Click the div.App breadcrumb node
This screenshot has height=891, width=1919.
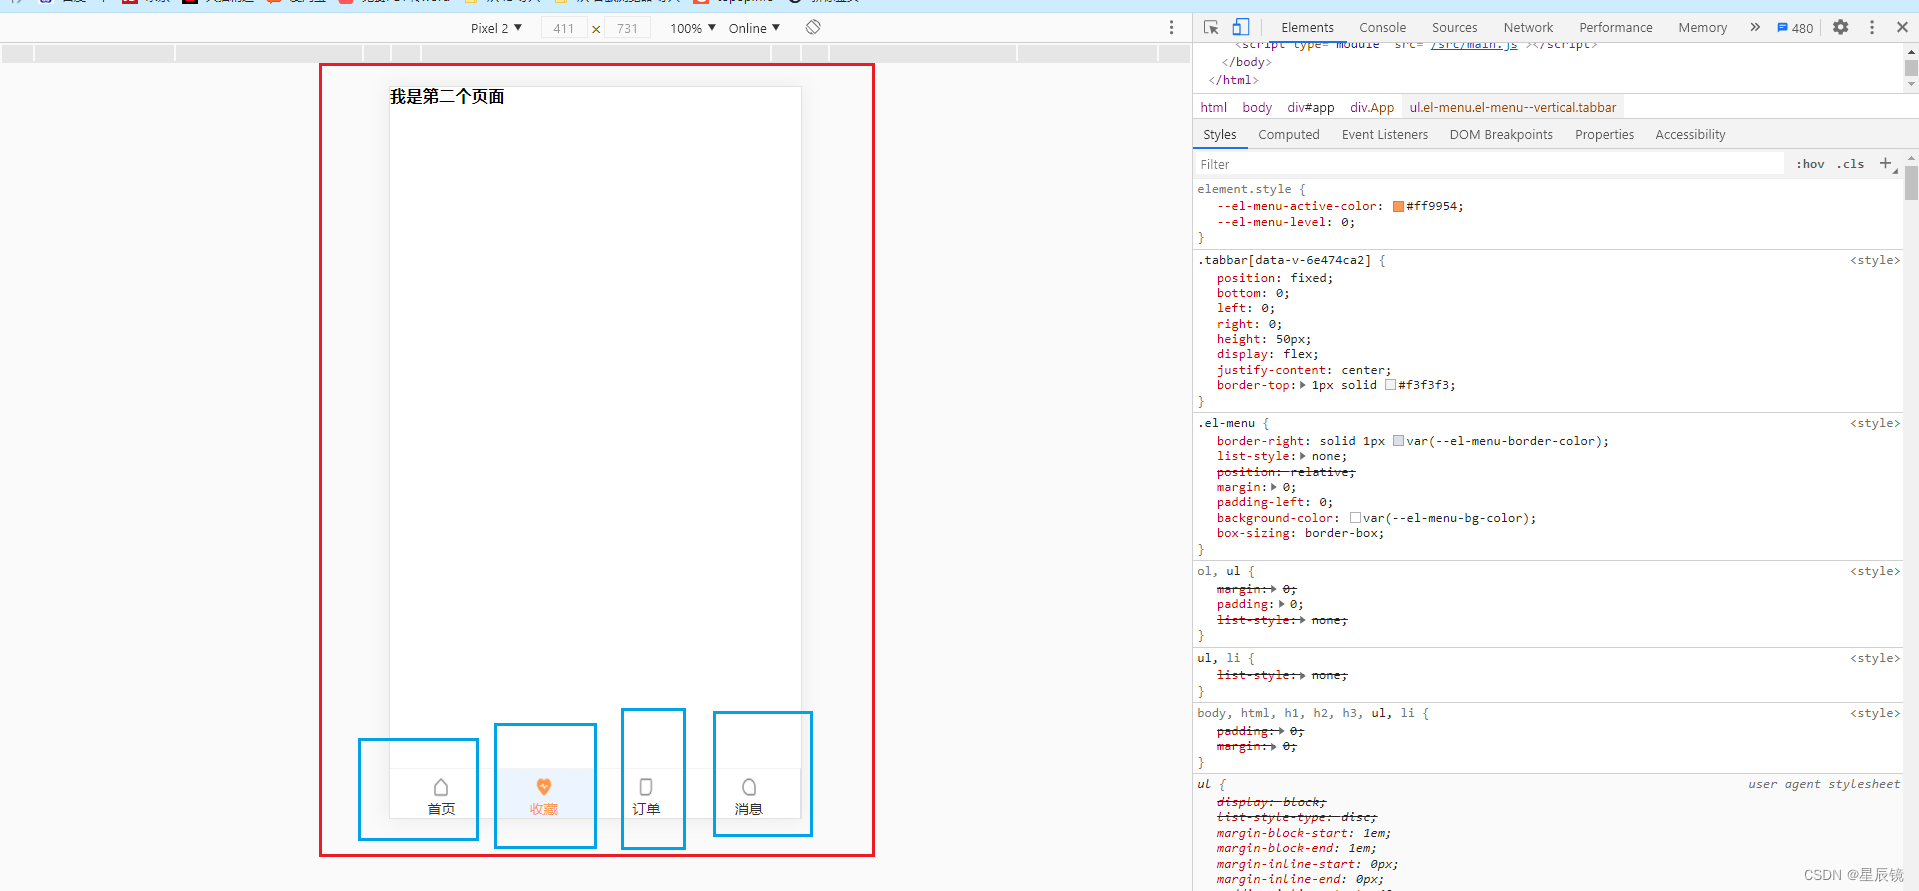pos(1372,108)
